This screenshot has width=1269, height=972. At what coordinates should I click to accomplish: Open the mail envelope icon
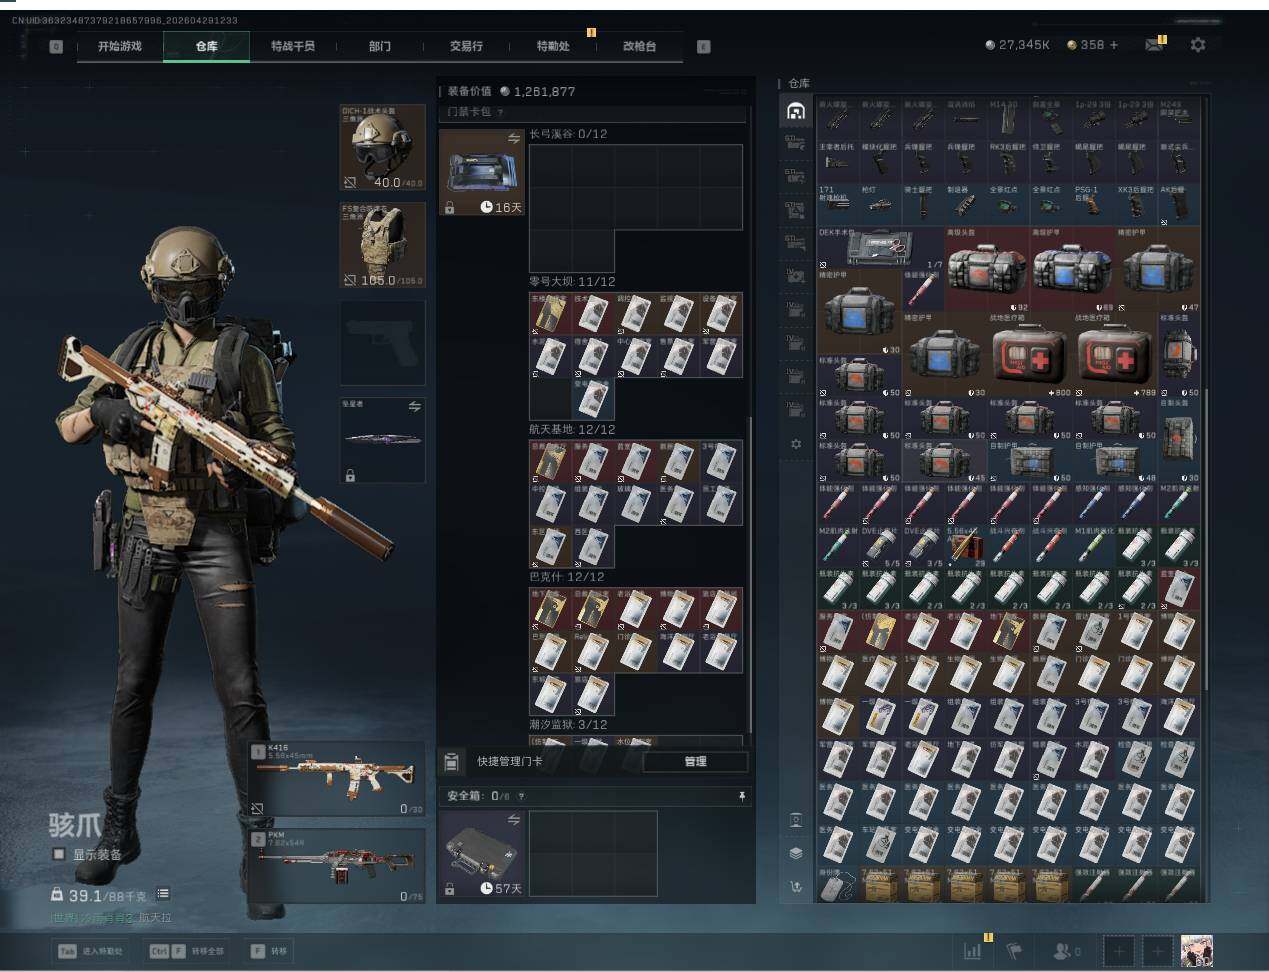tap(1154, 45)
